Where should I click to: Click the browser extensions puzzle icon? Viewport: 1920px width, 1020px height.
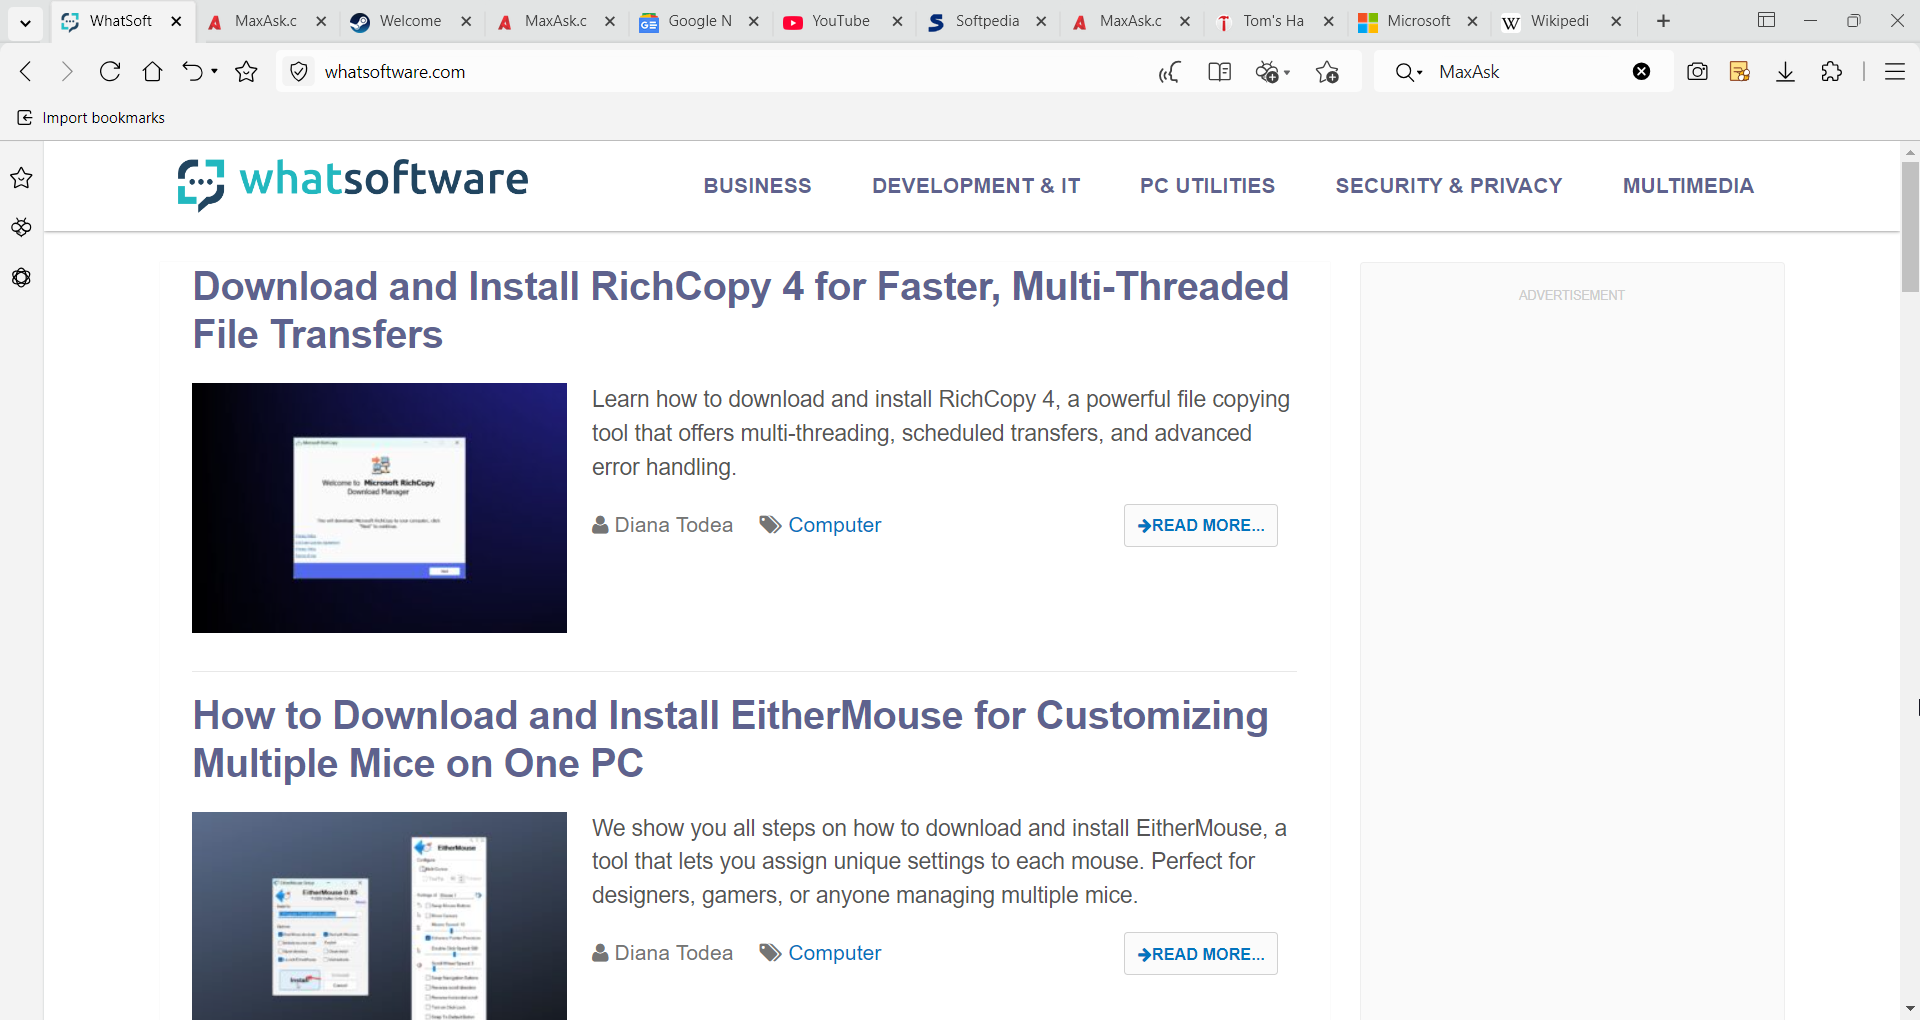tap(1832, 71)
